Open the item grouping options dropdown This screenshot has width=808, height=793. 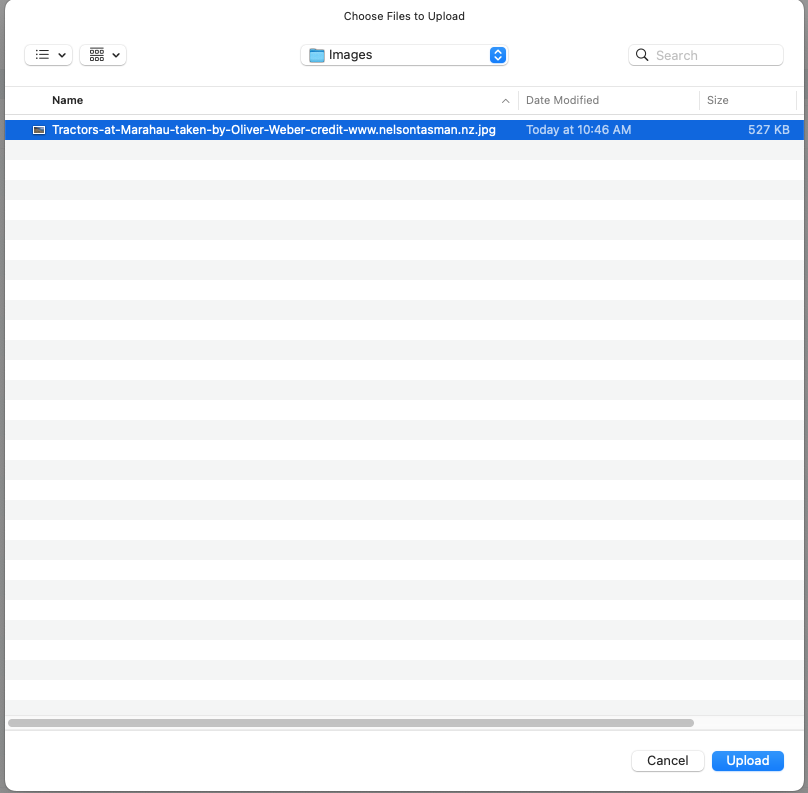point(103,55)
